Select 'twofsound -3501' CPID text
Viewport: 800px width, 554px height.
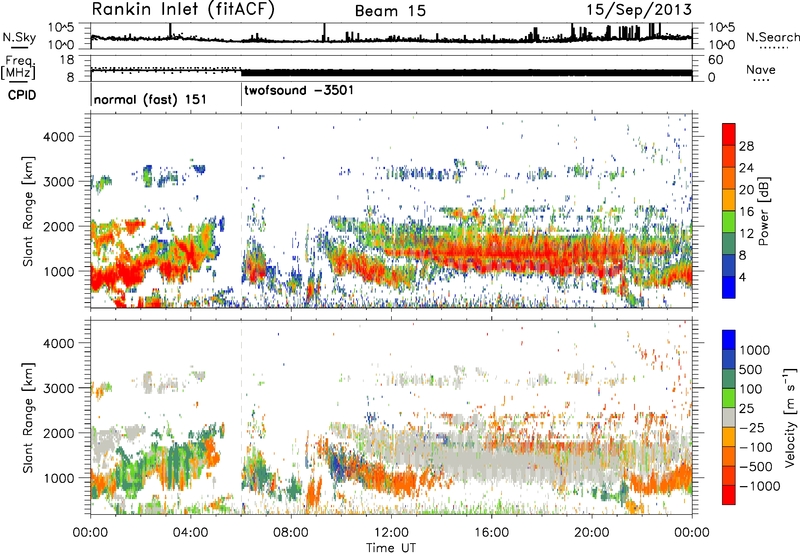pos(298,91)
